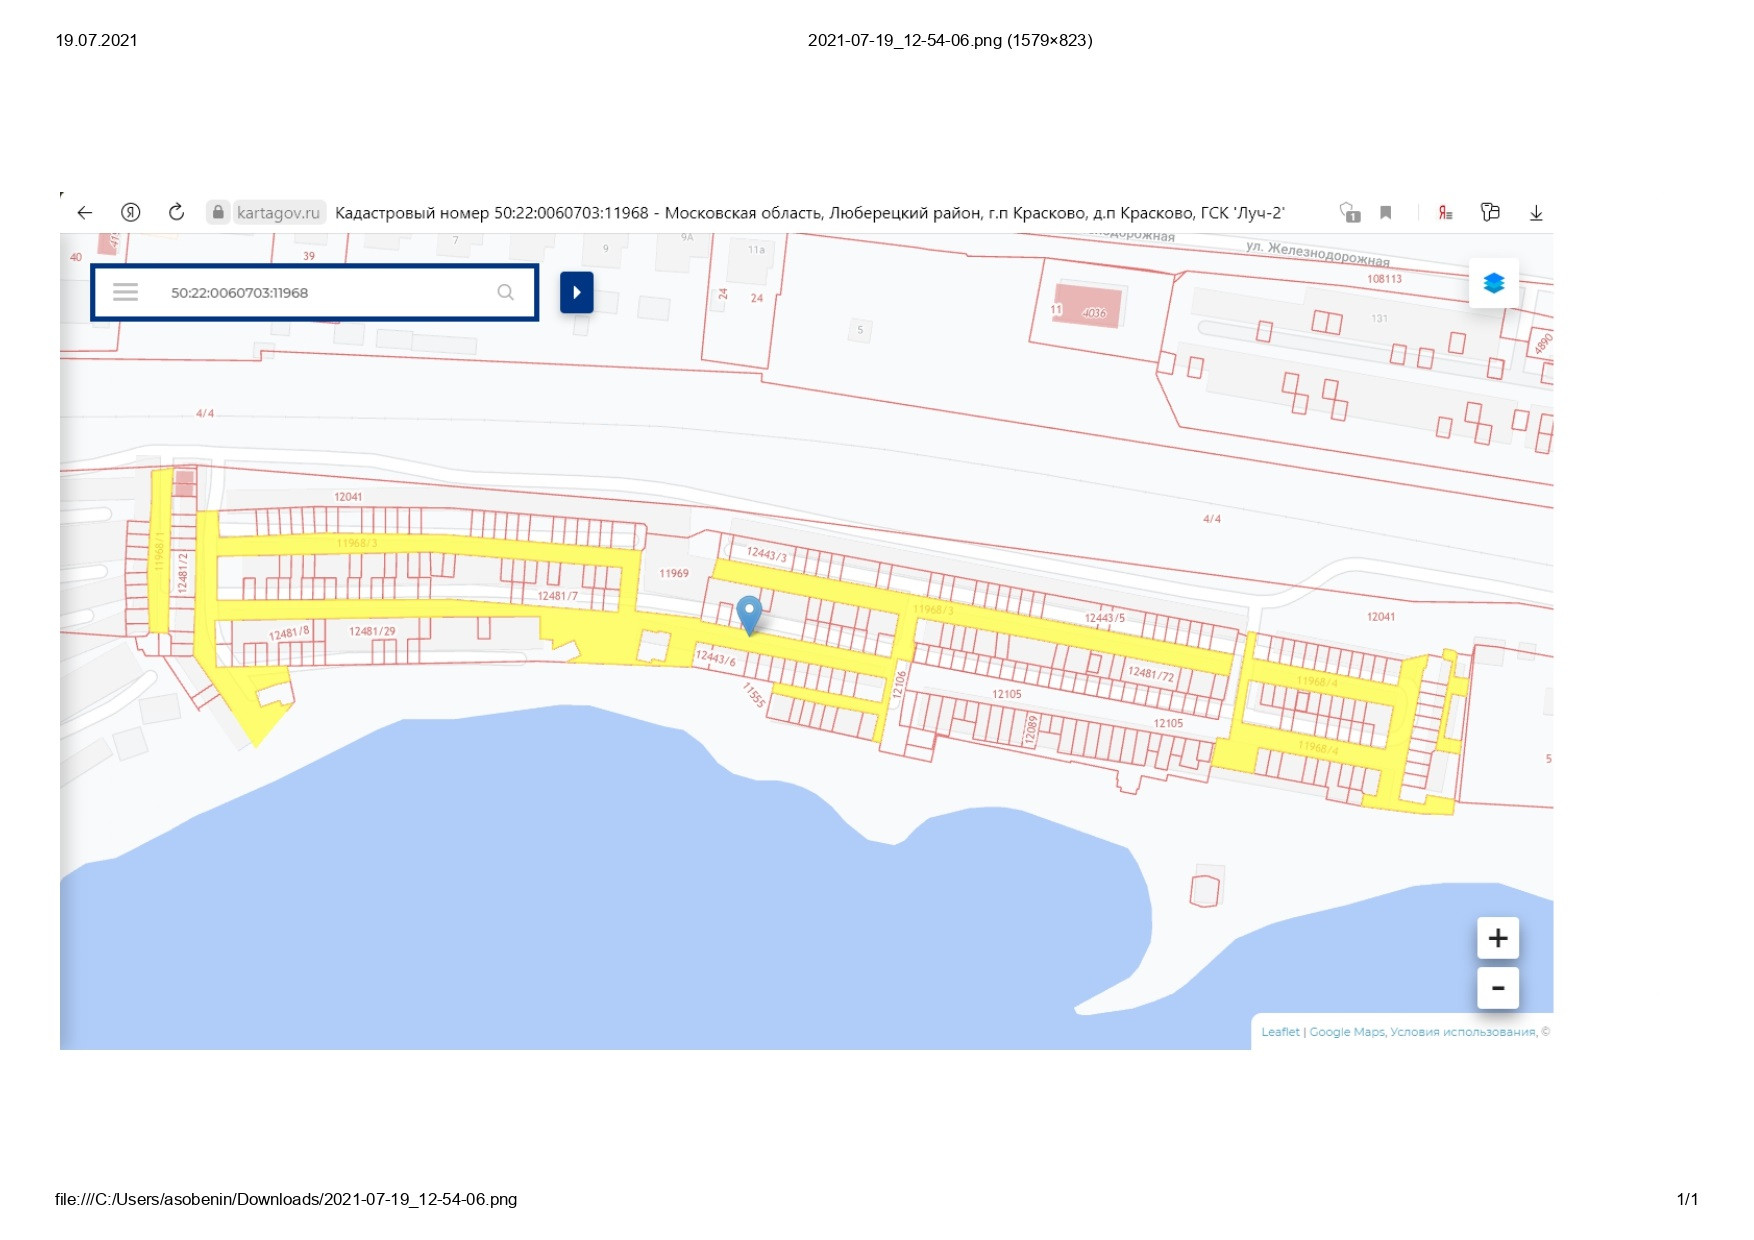
Task: Open the hamburger menu in the search box
Action: (x=125, y=292)
